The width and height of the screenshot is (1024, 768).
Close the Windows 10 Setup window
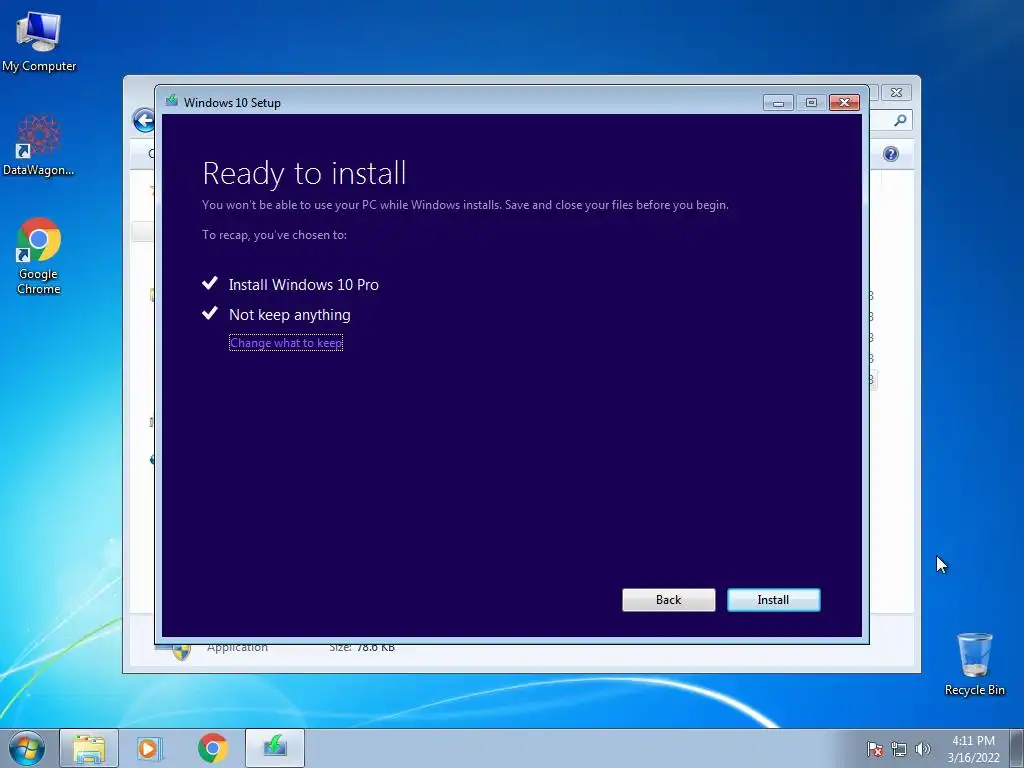pyautogui.click(x=844, y=103)
